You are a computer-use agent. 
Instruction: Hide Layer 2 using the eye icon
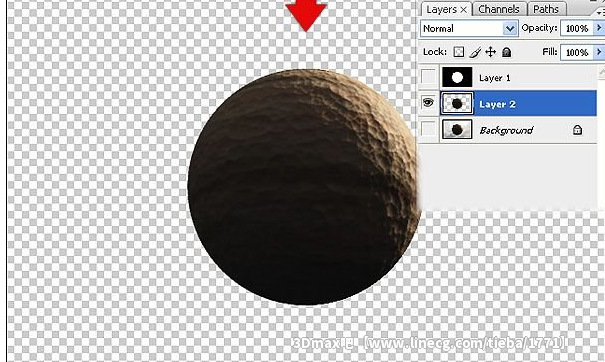428,103
